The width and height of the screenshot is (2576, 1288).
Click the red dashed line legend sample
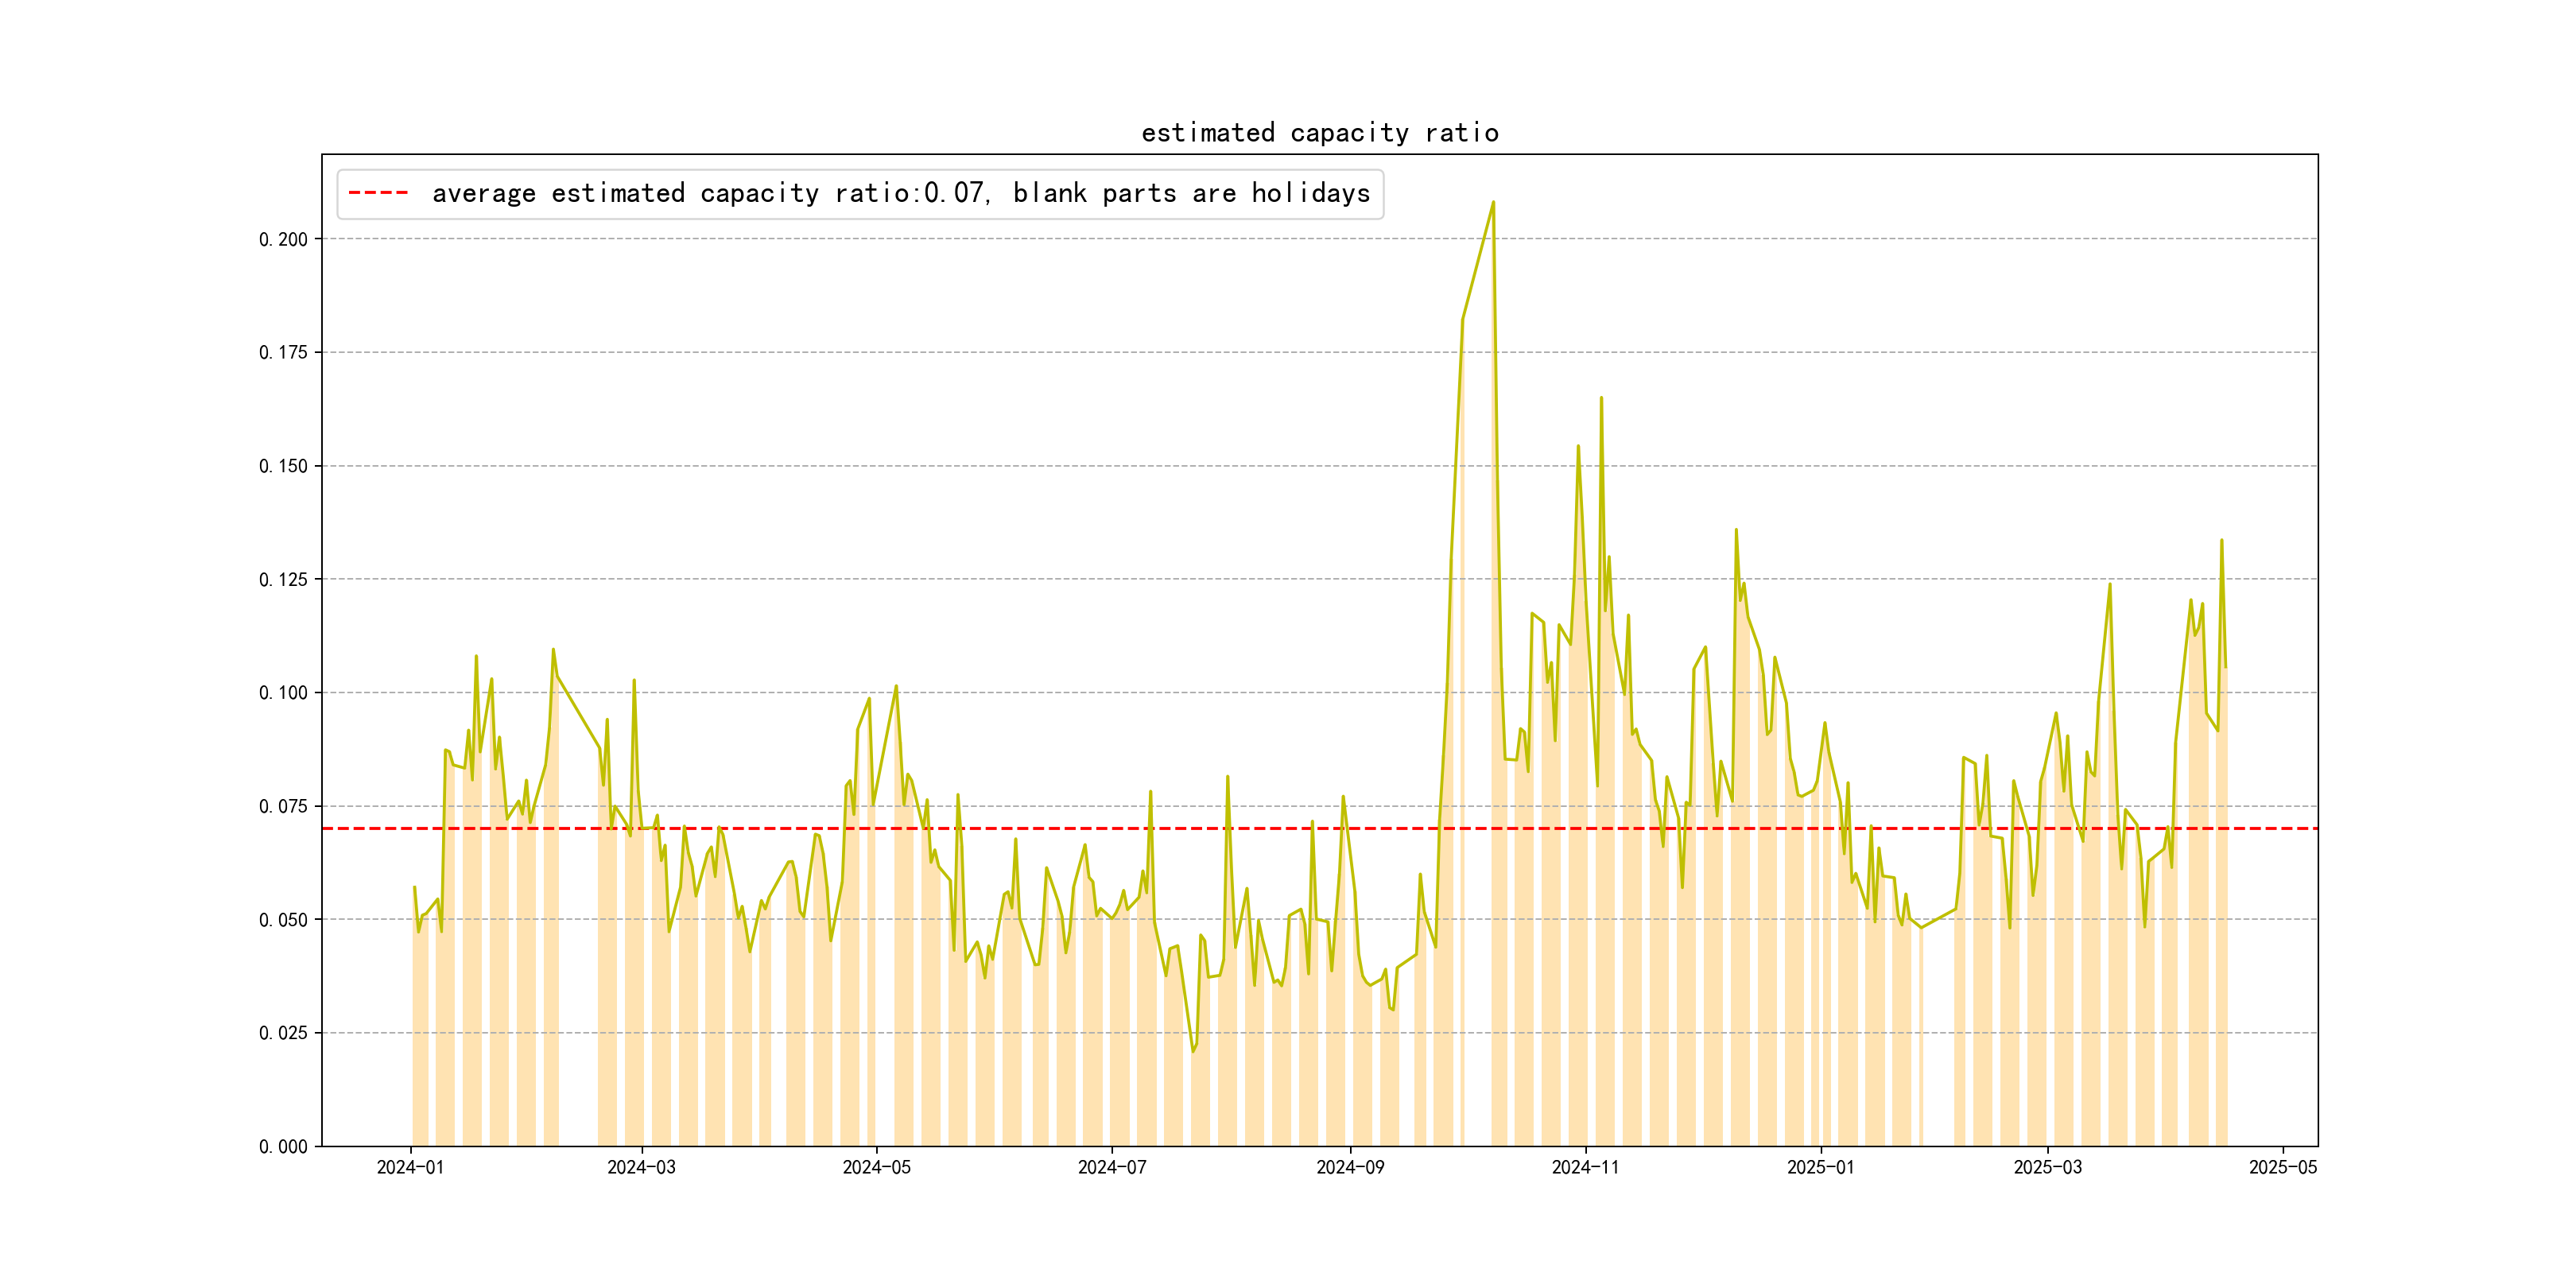[x=378, y=193]
